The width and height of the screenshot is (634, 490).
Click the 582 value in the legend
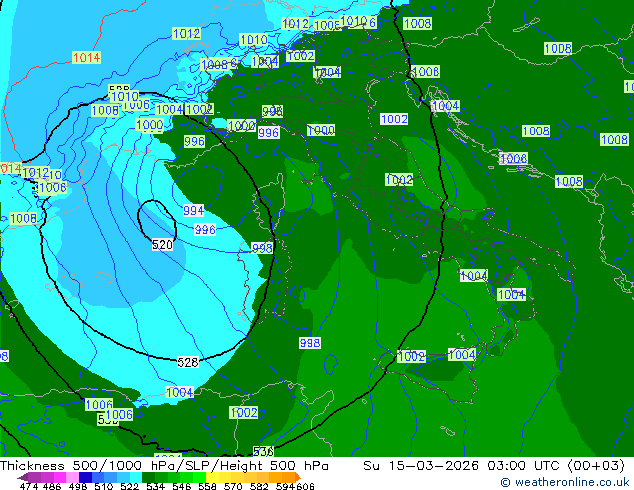click(x=259, y=486)
